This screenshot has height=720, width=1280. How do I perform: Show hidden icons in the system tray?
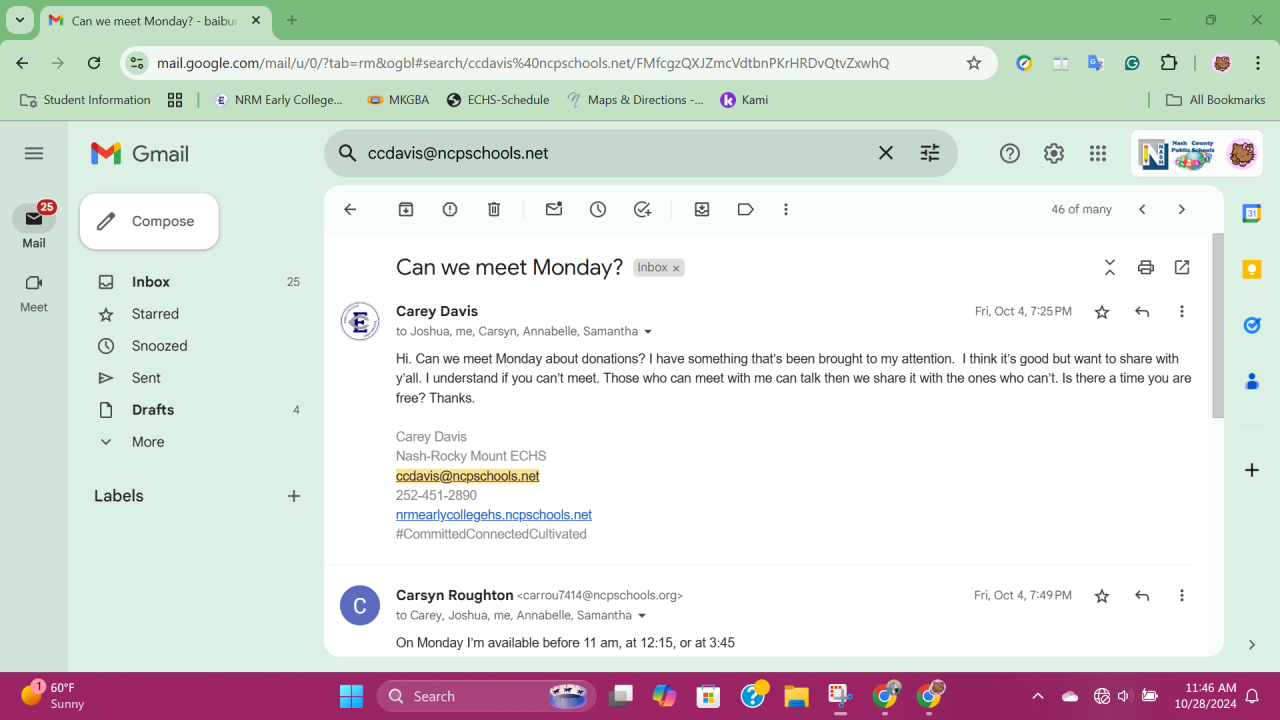pyautogui.click(x=1038, y=696)
